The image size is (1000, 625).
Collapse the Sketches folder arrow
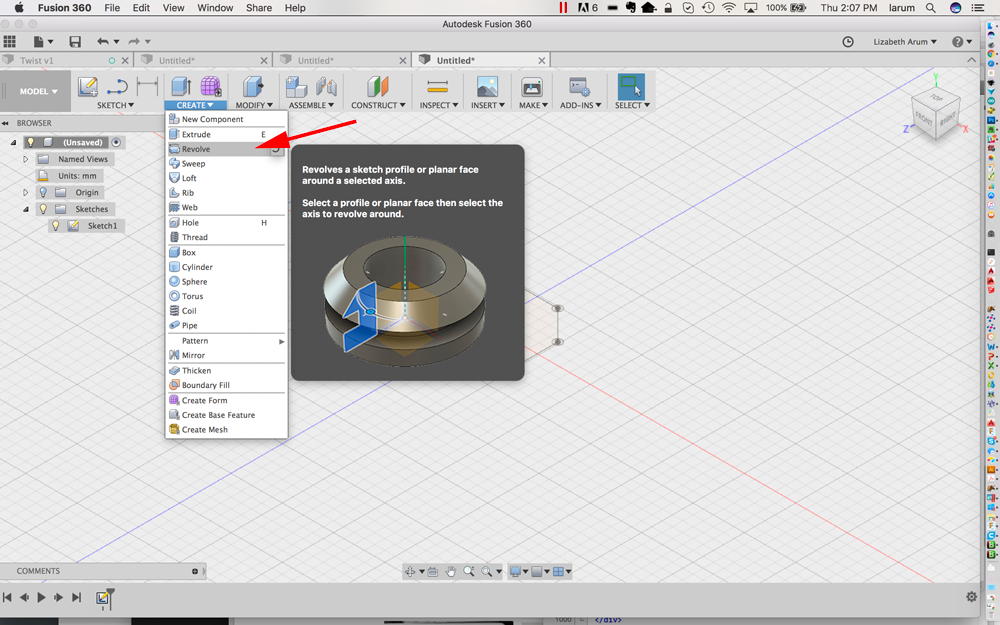(x=26, y=209)
